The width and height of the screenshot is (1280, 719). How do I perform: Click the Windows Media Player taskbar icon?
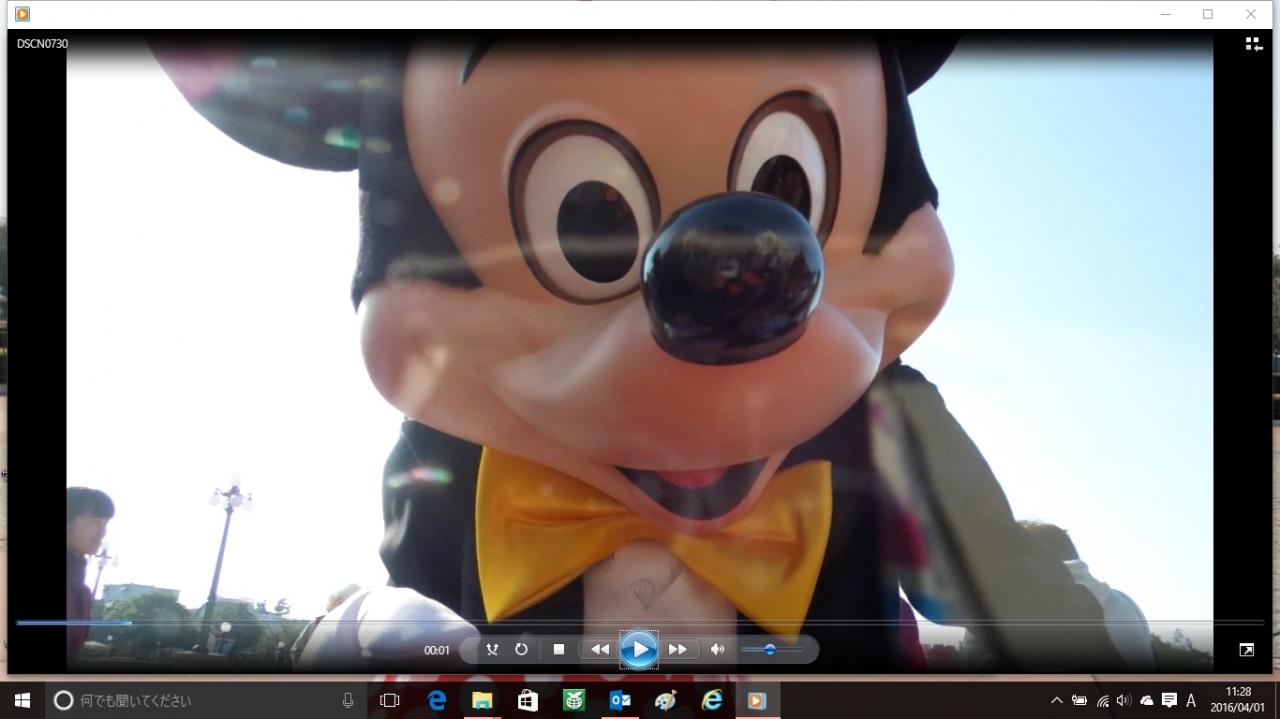click(x=758, y=701)
